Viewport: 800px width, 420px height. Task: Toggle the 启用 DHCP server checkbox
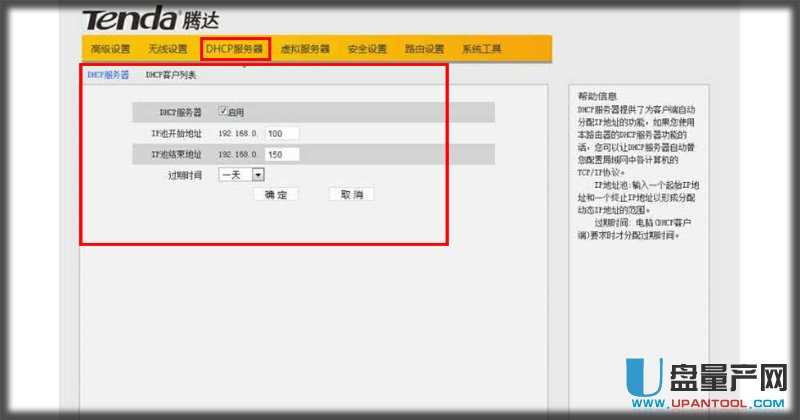coord(223,112)
